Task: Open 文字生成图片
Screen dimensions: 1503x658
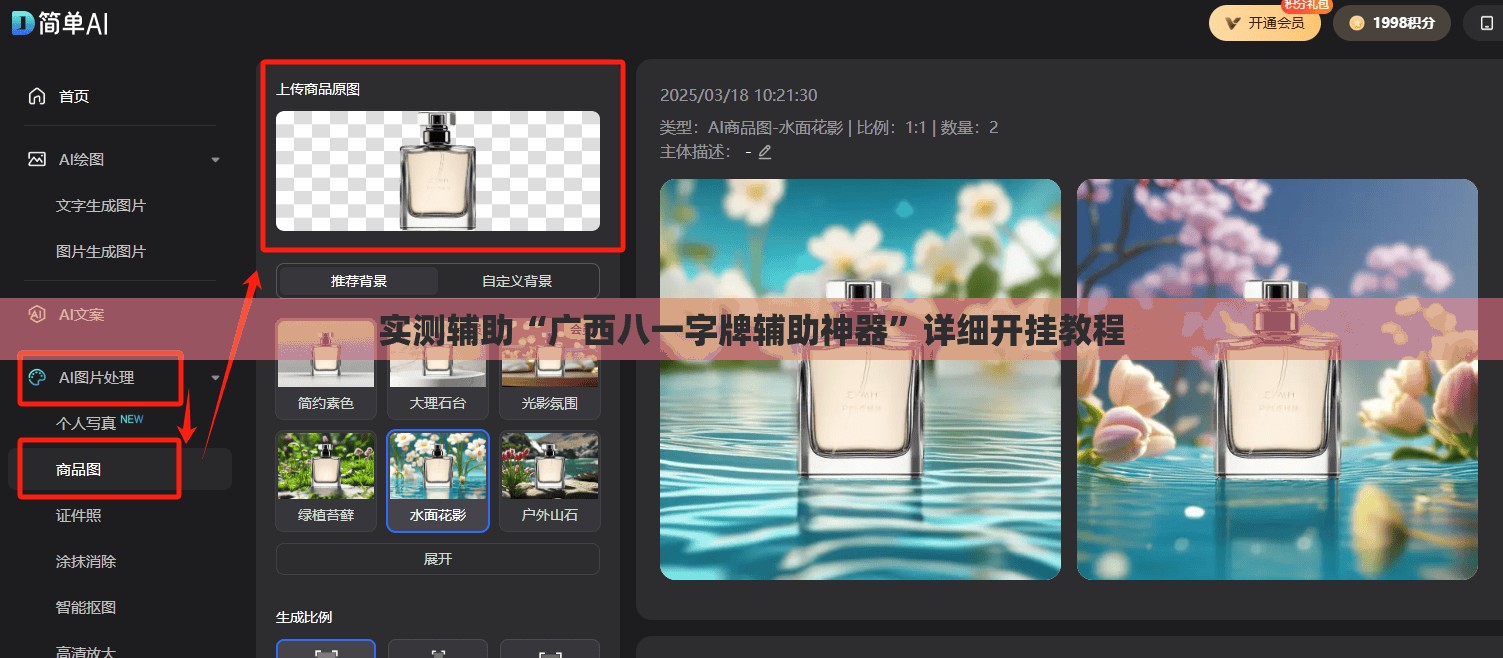Action: pos(101,205)
